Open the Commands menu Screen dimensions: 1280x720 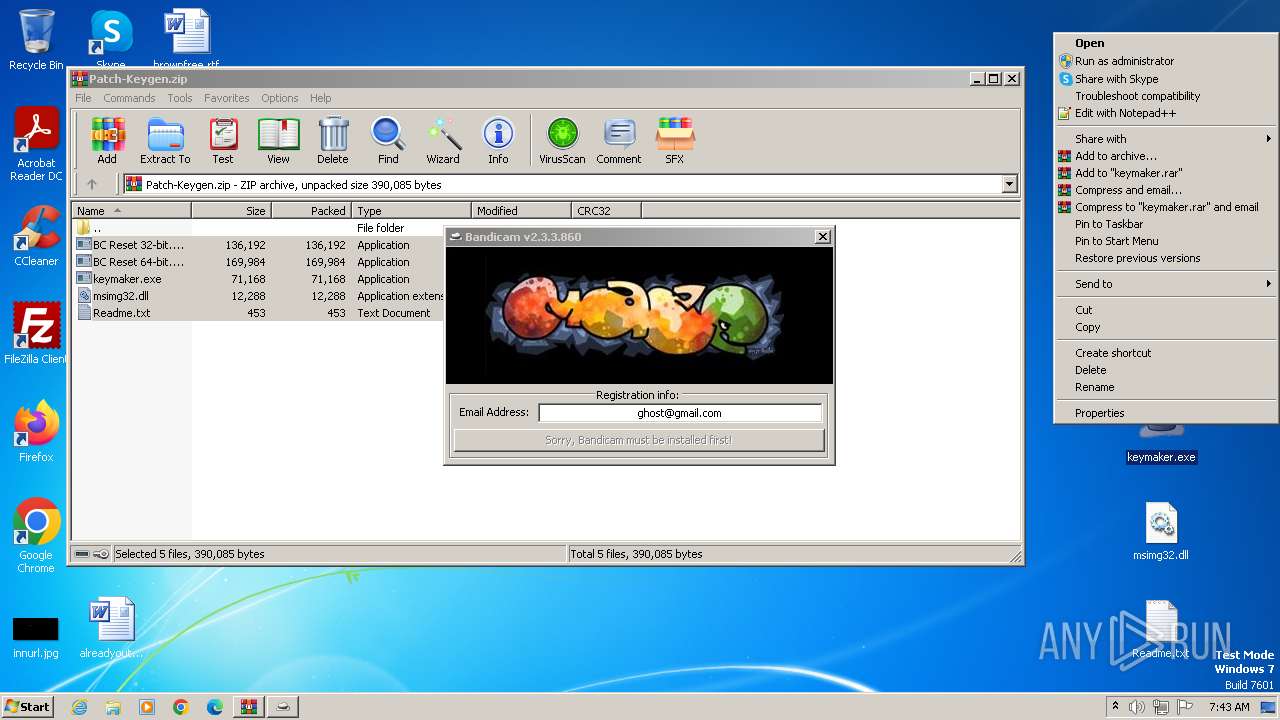(x=129, y=98)
